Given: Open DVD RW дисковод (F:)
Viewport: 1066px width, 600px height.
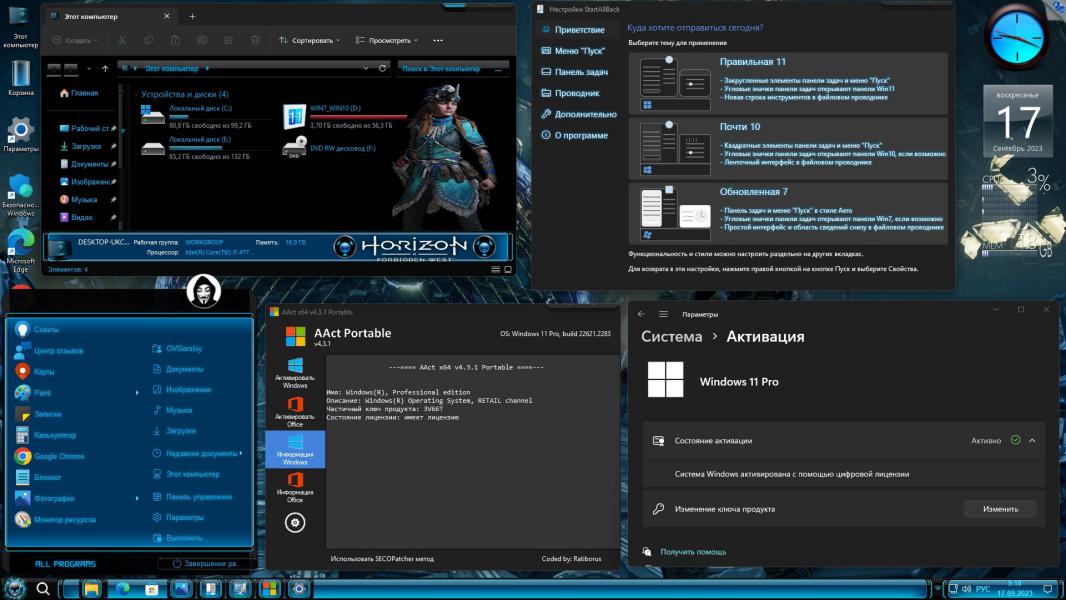Looking at the screenshot, I should (x=330, y=147).
